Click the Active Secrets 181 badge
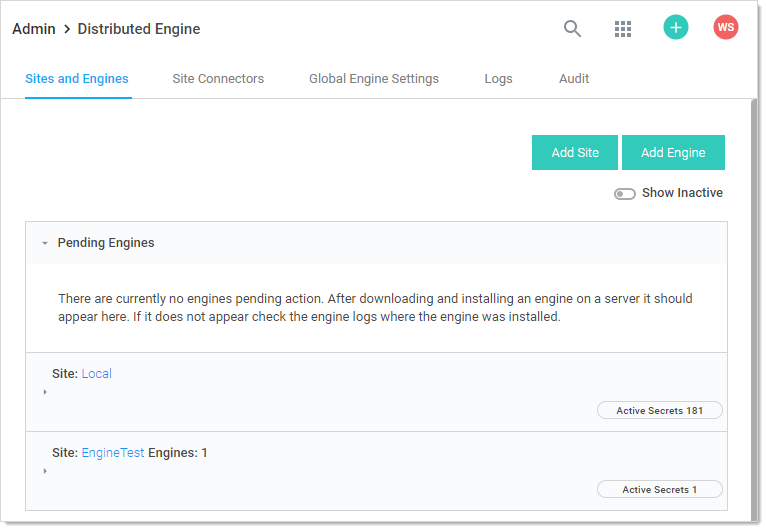Screen dimensions: 766x530 [x=659, y=411]
